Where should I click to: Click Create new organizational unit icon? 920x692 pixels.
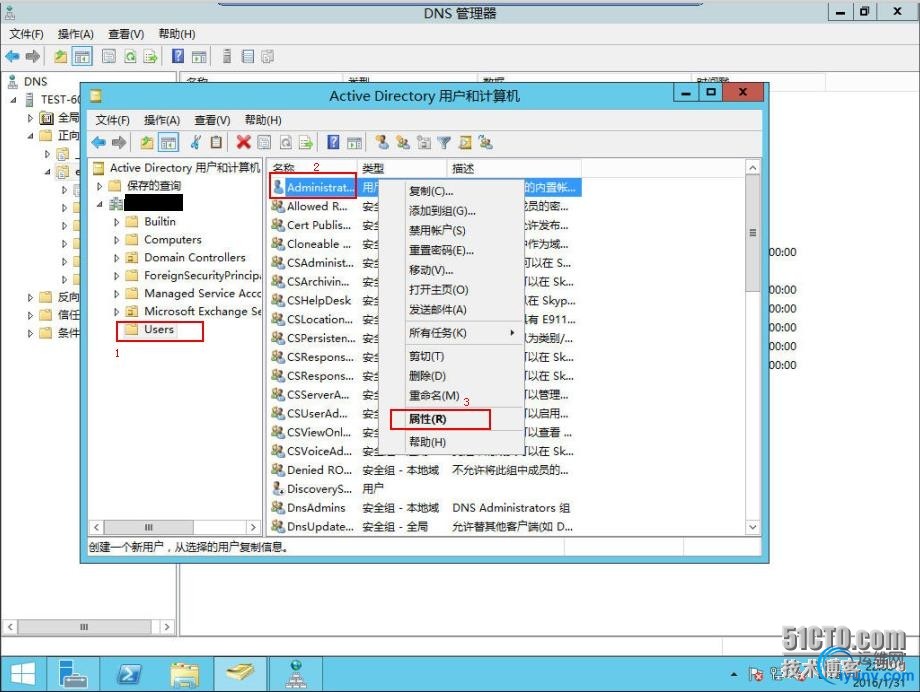[x=424, y=143]
